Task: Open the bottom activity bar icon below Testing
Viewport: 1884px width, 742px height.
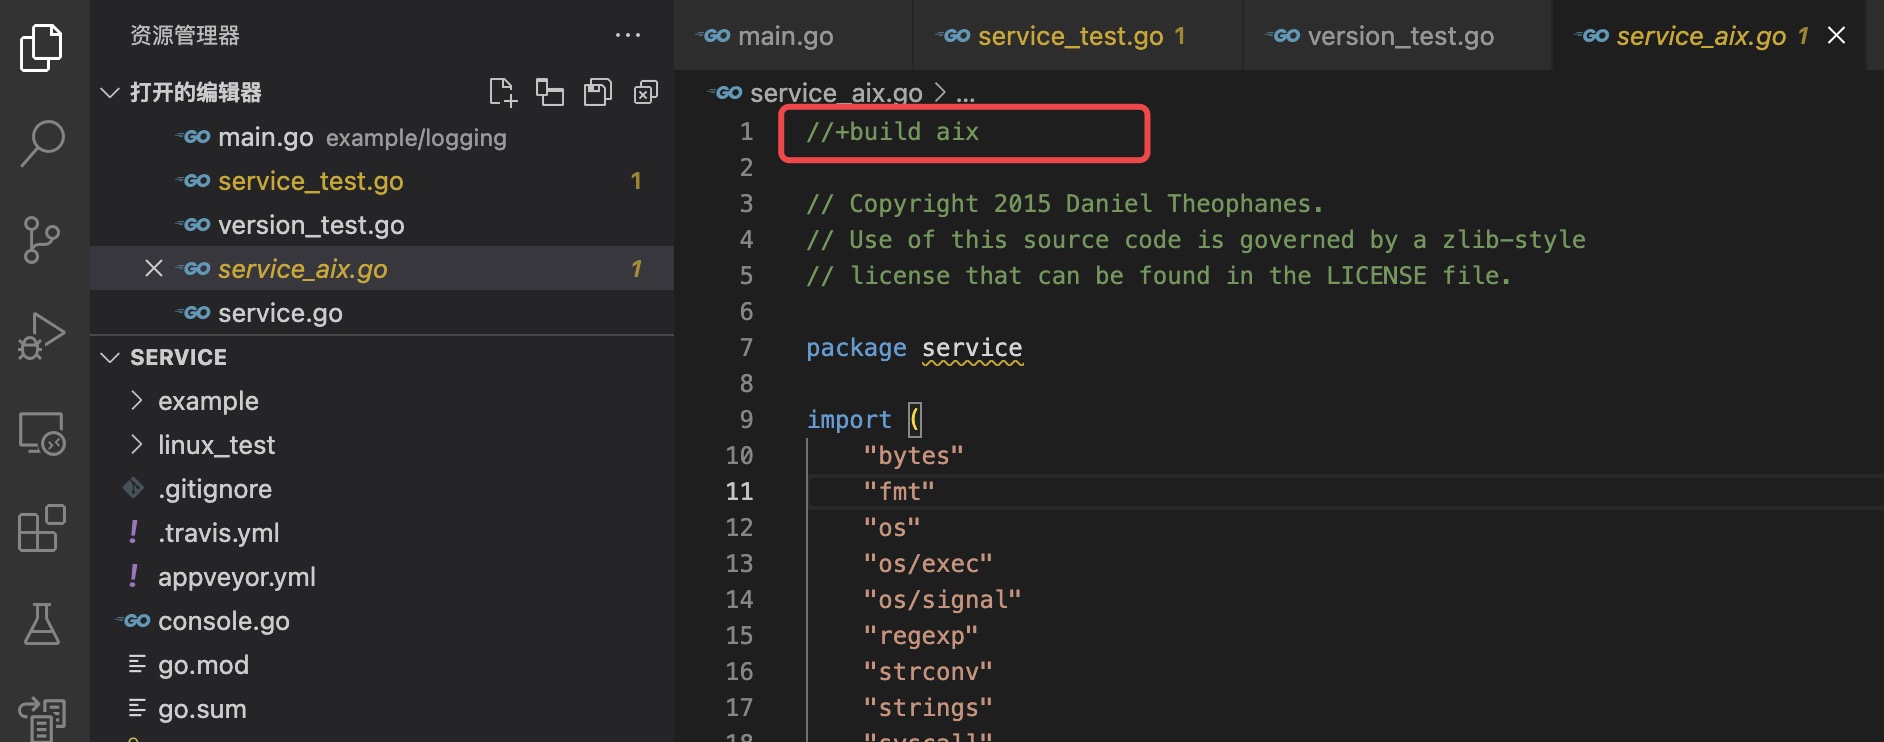Action: [x=42, y=718]
